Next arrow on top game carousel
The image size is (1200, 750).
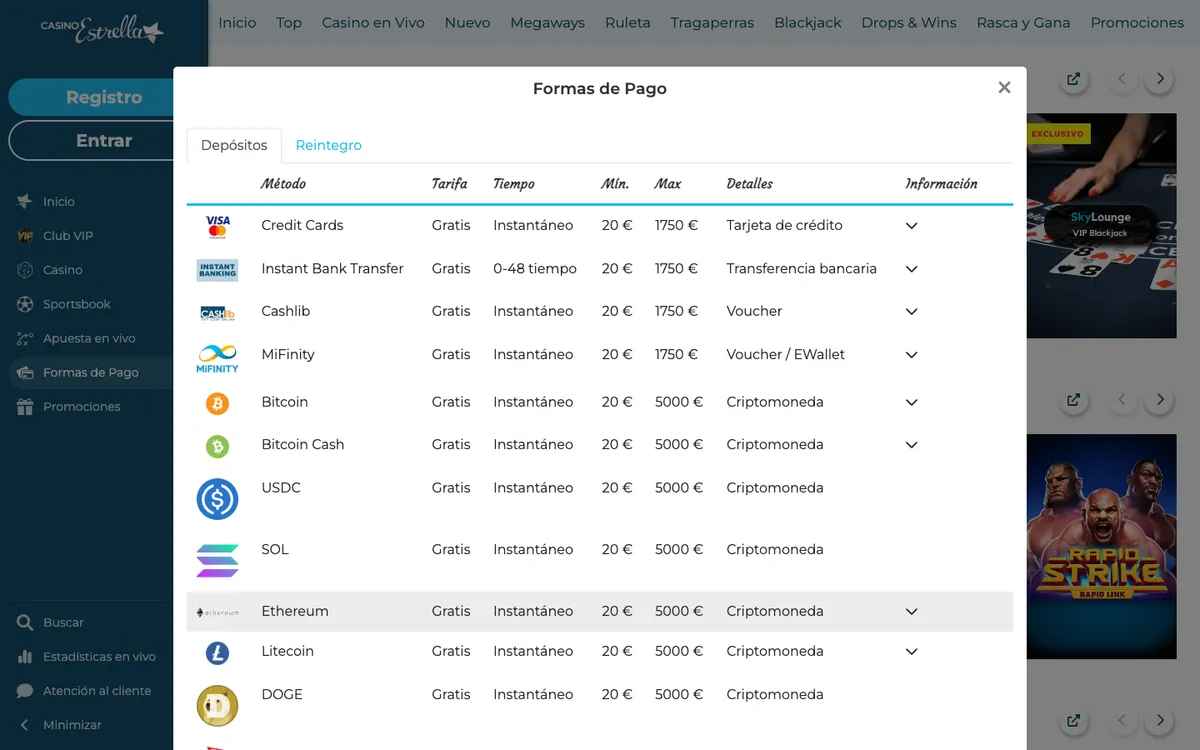pos(1159,79)
